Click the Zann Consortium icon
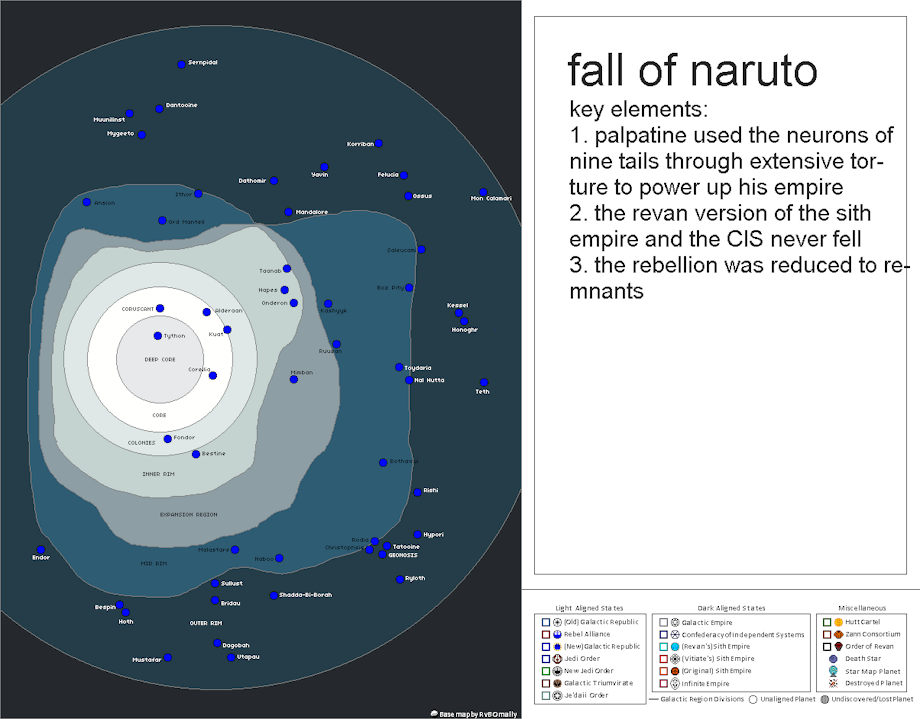920x719 pixels. (838, 634)
